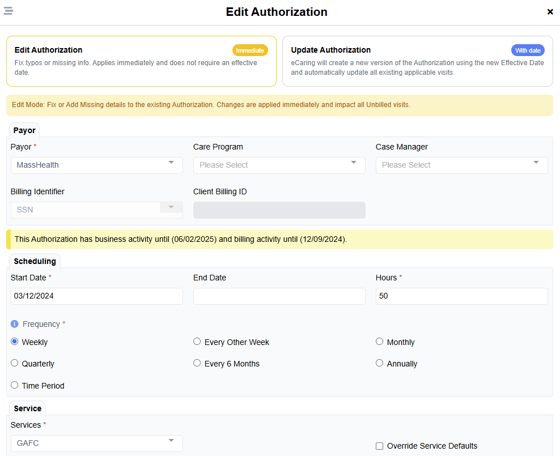This screenshot has height=456, width=560.
Task: Open the Payor dropdown showing MassHealth
Action: click(x=97, y=165)
